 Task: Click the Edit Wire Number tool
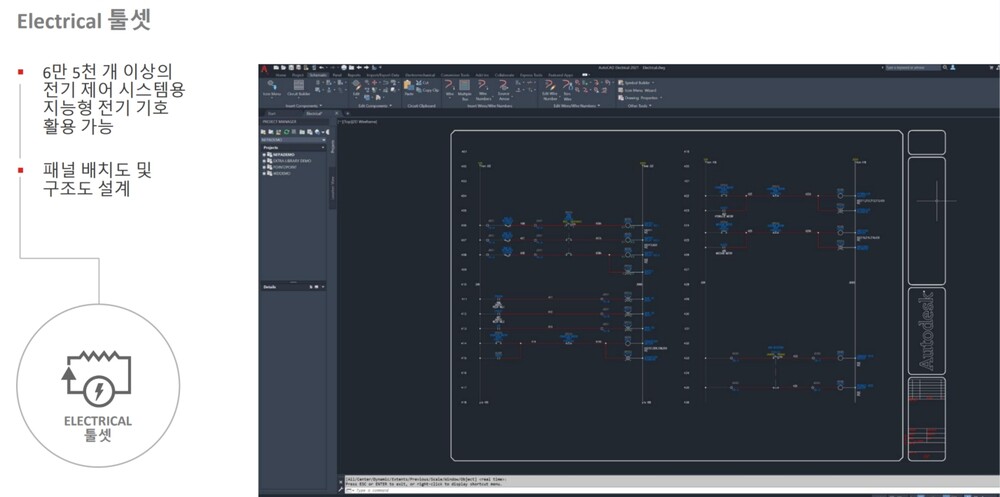(549, 92)
